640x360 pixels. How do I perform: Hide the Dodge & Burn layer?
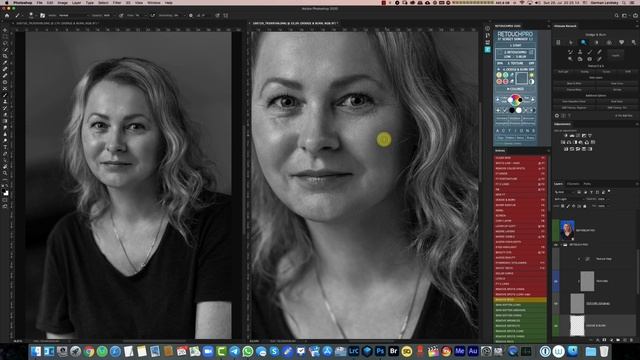coord(556,326)
